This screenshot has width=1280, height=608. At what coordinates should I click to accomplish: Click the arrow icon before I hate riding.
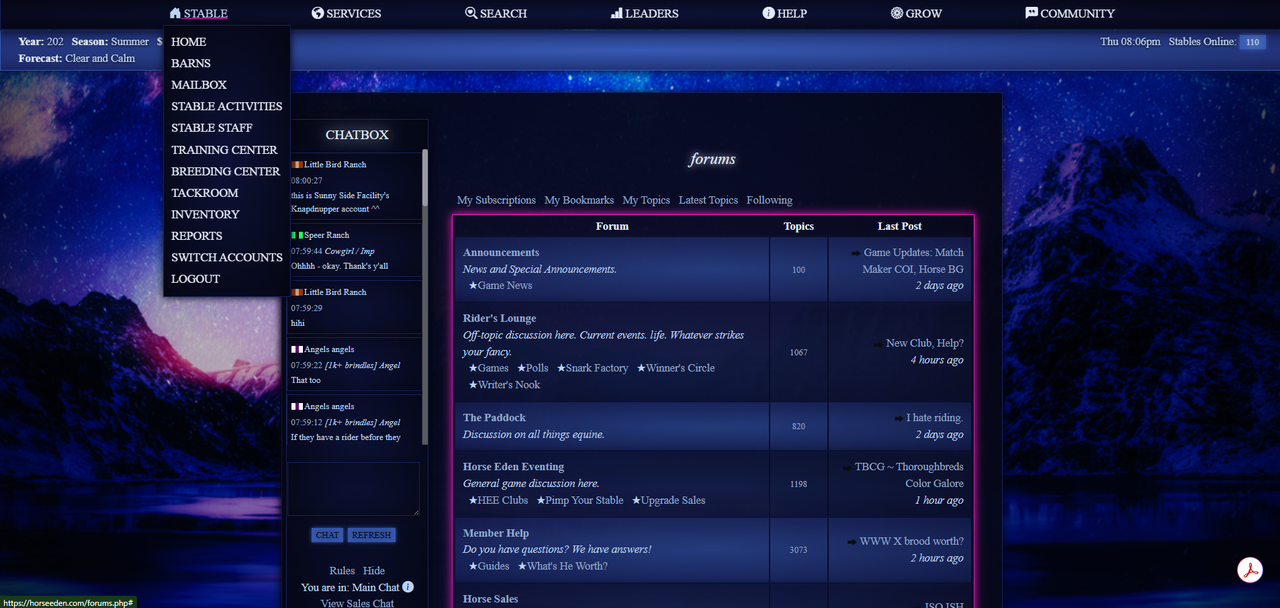pyautogui.click(x=898, y=418)
